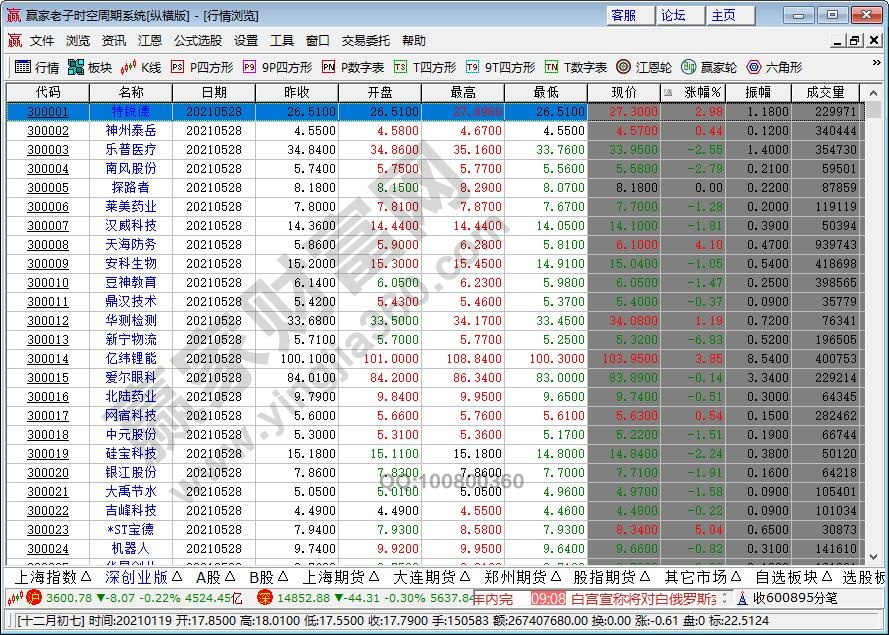Expand the 大连期货 futures list
889x635 pixels.
[x=437, y=577]
